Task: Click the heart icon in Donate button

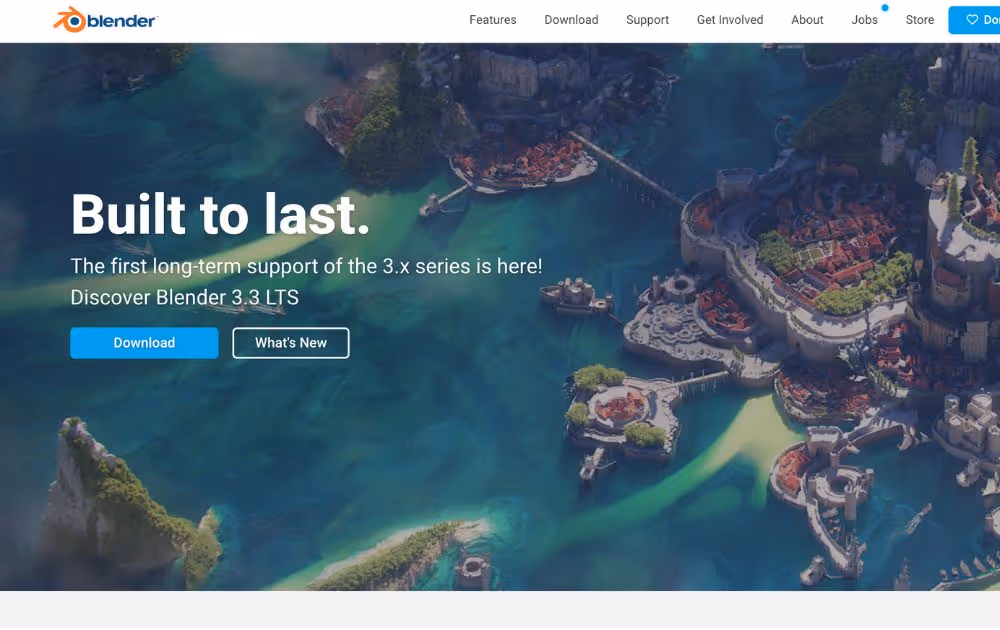Action: (x=972, y=20)
